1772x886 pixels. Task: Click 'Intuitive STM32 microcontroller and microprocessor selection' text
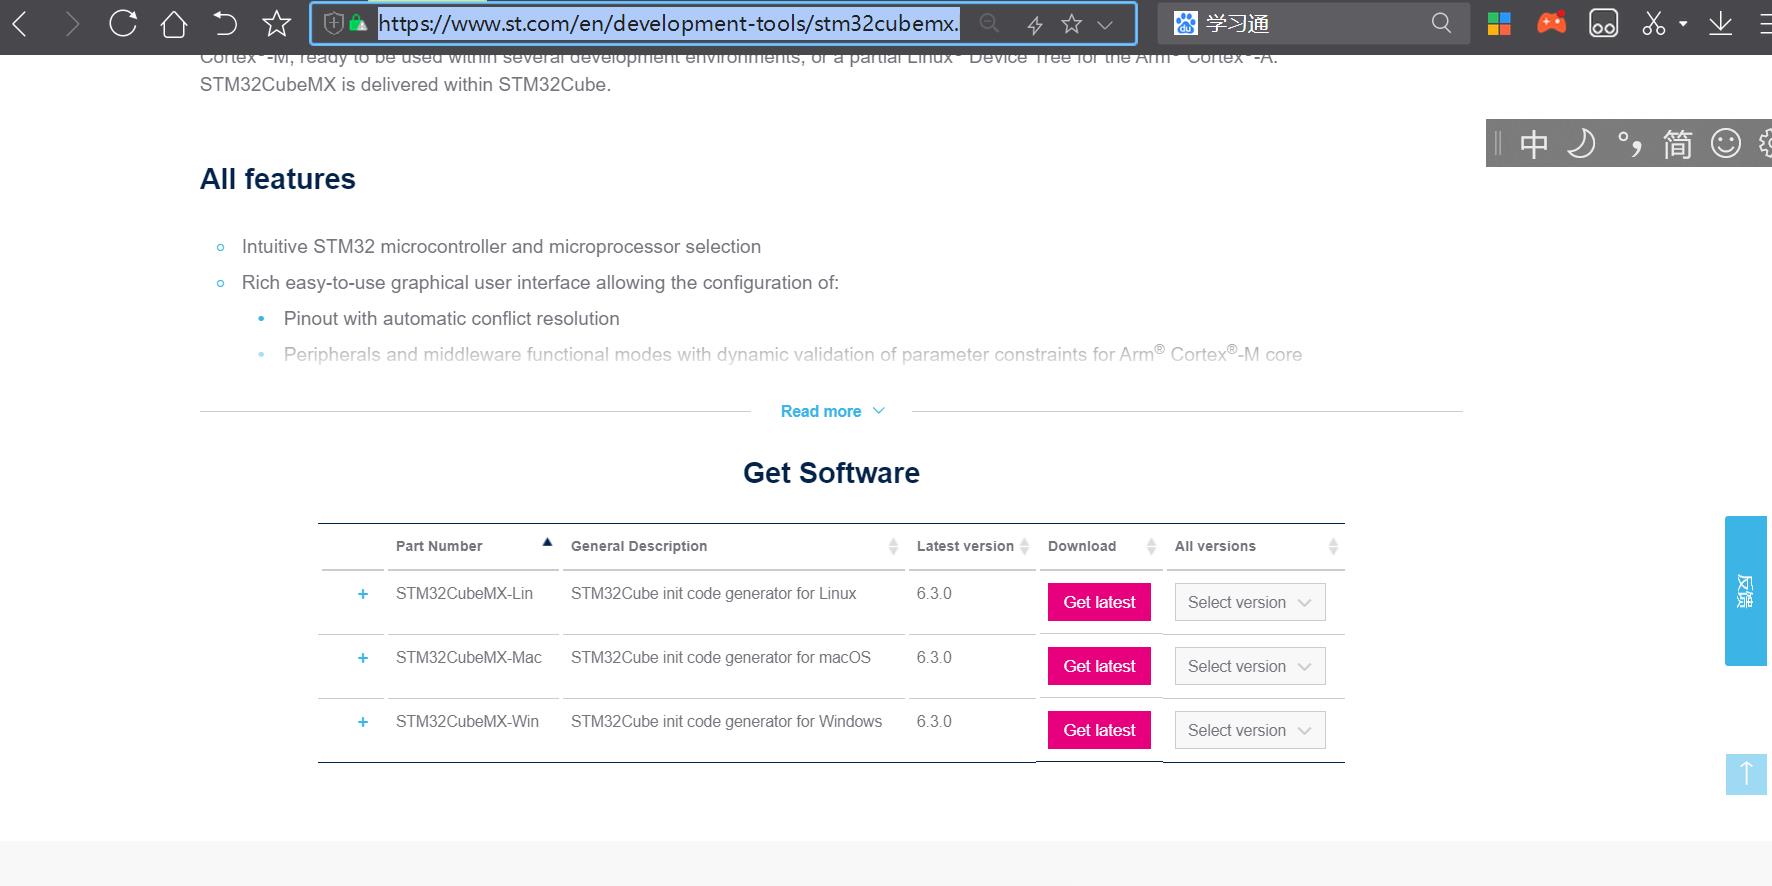click(x=501, y=246)
